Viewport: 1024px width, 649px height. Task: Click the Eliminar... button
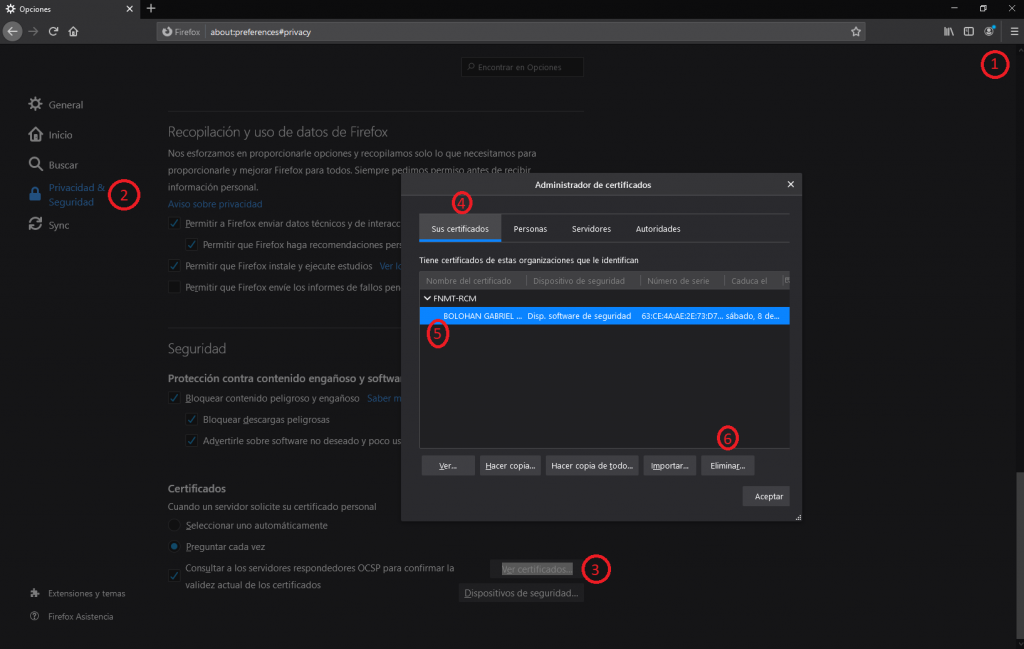[x=728, y=466]
